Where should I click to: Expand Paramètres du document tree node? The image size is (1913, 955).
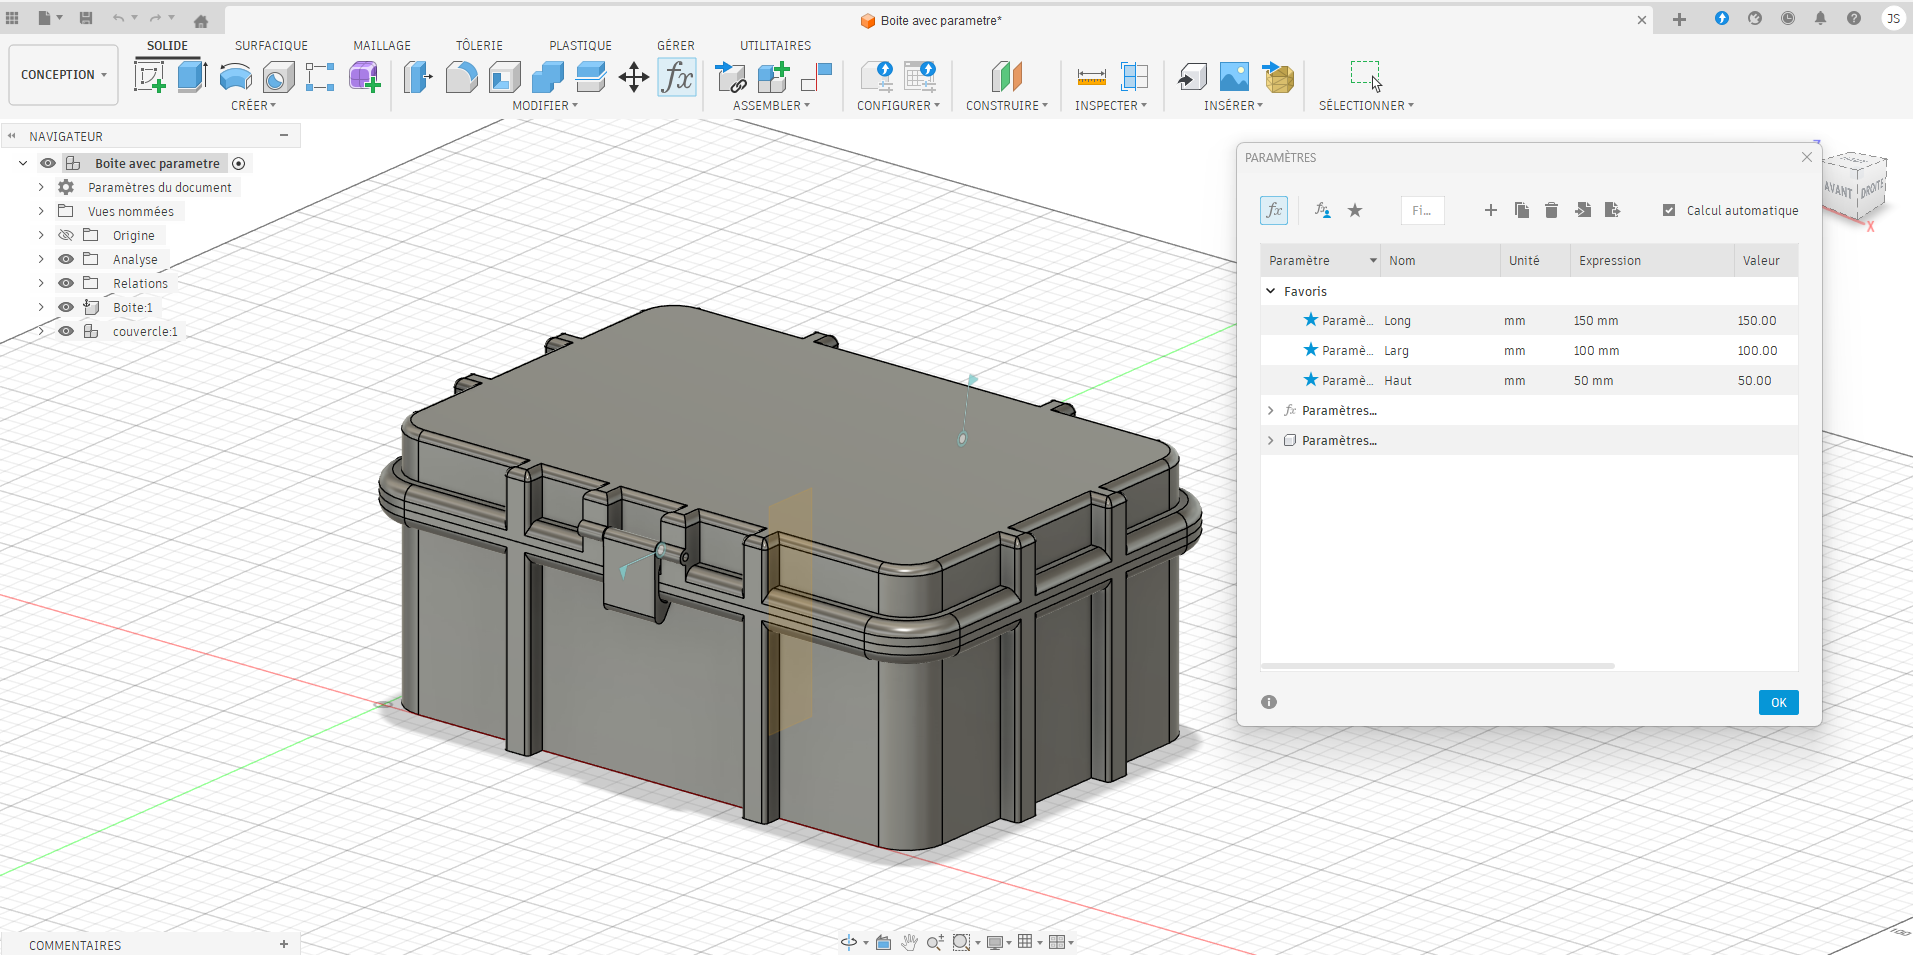click(x=41, y=187)
